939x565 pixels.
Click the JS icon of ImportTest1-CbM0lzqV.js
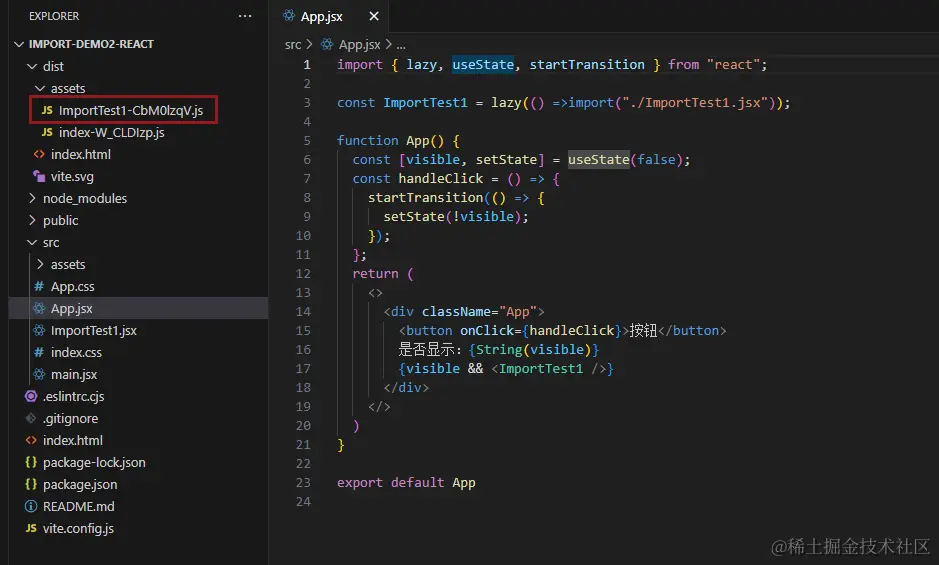point(47,110)
